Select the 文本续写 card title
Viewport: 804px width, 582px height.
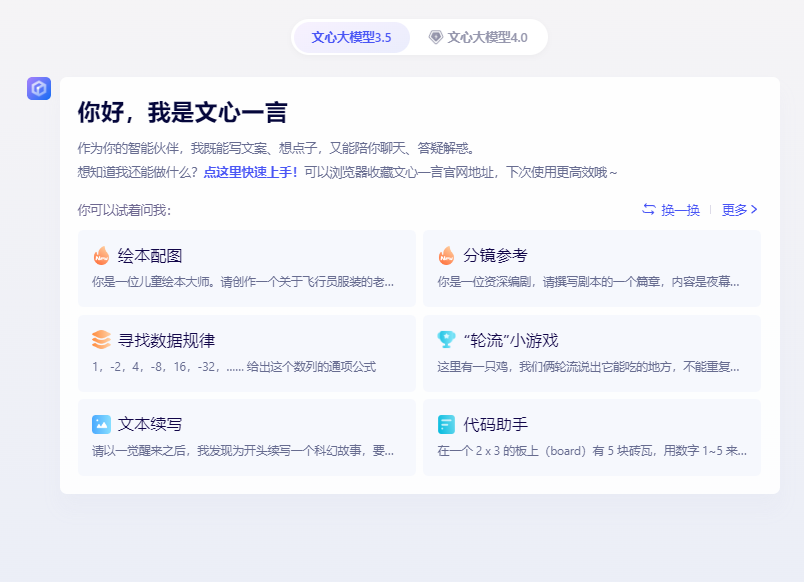click(x=150, y=425)
